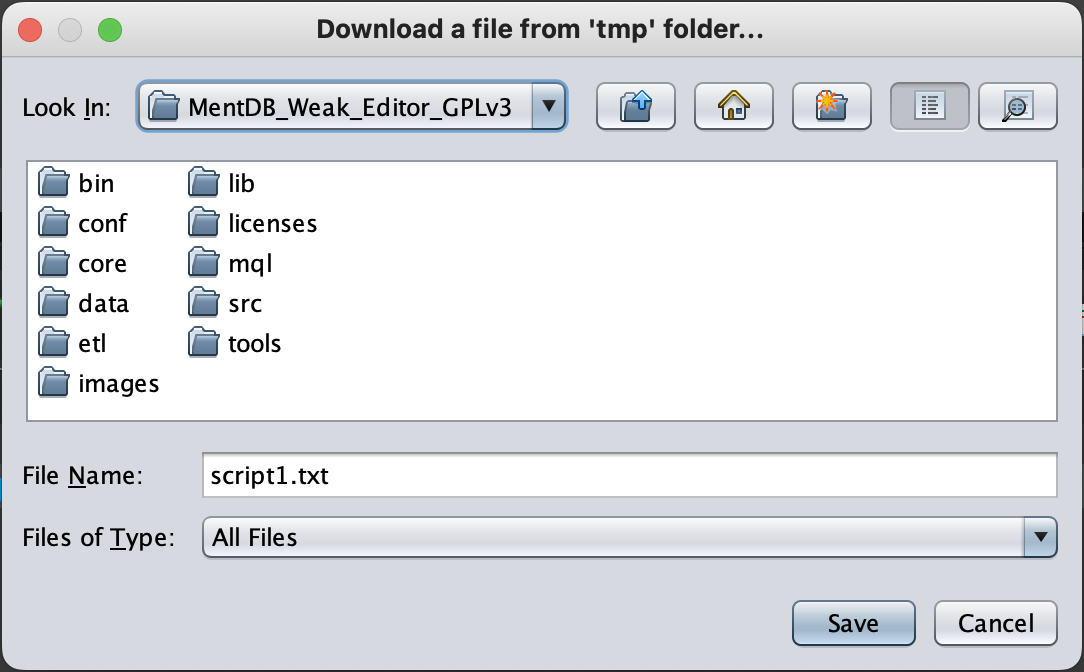Click the Up One Level folder icon
The width and height of the screenshot is (1084, 672).
[x=636, y=106]
